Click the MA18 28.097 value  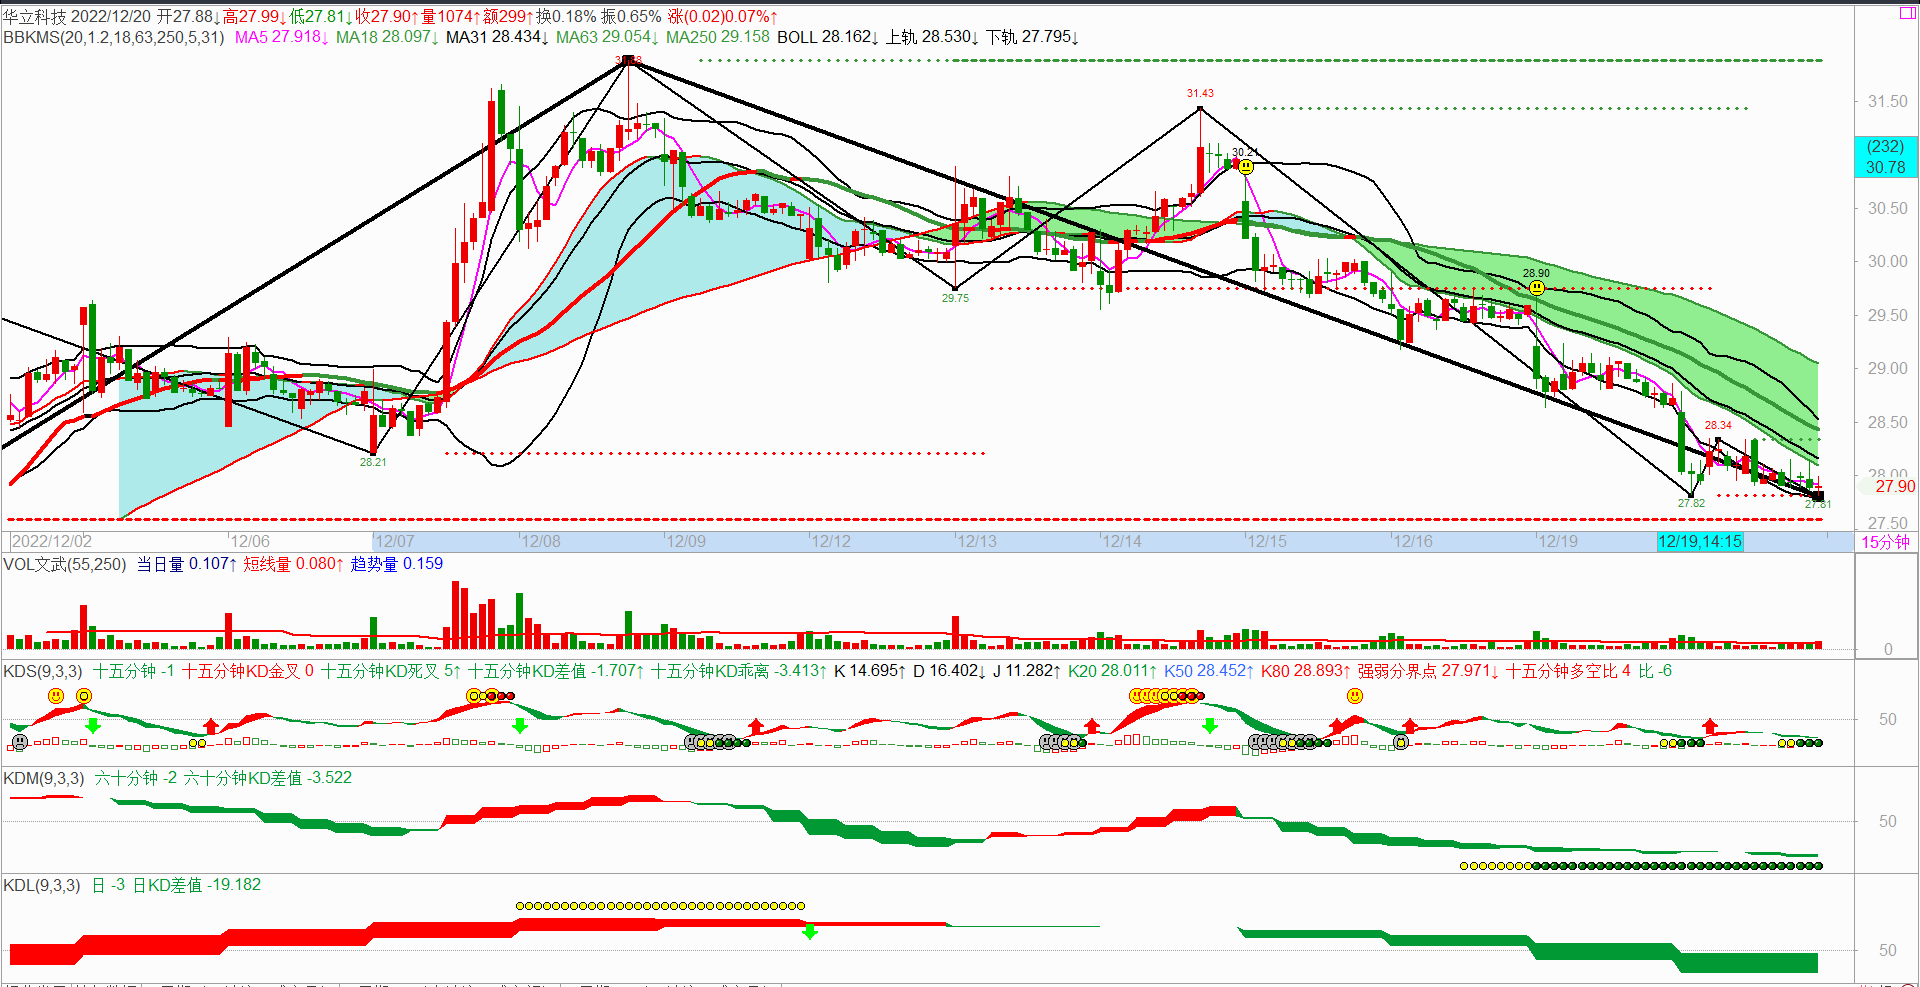click(388, 37)
